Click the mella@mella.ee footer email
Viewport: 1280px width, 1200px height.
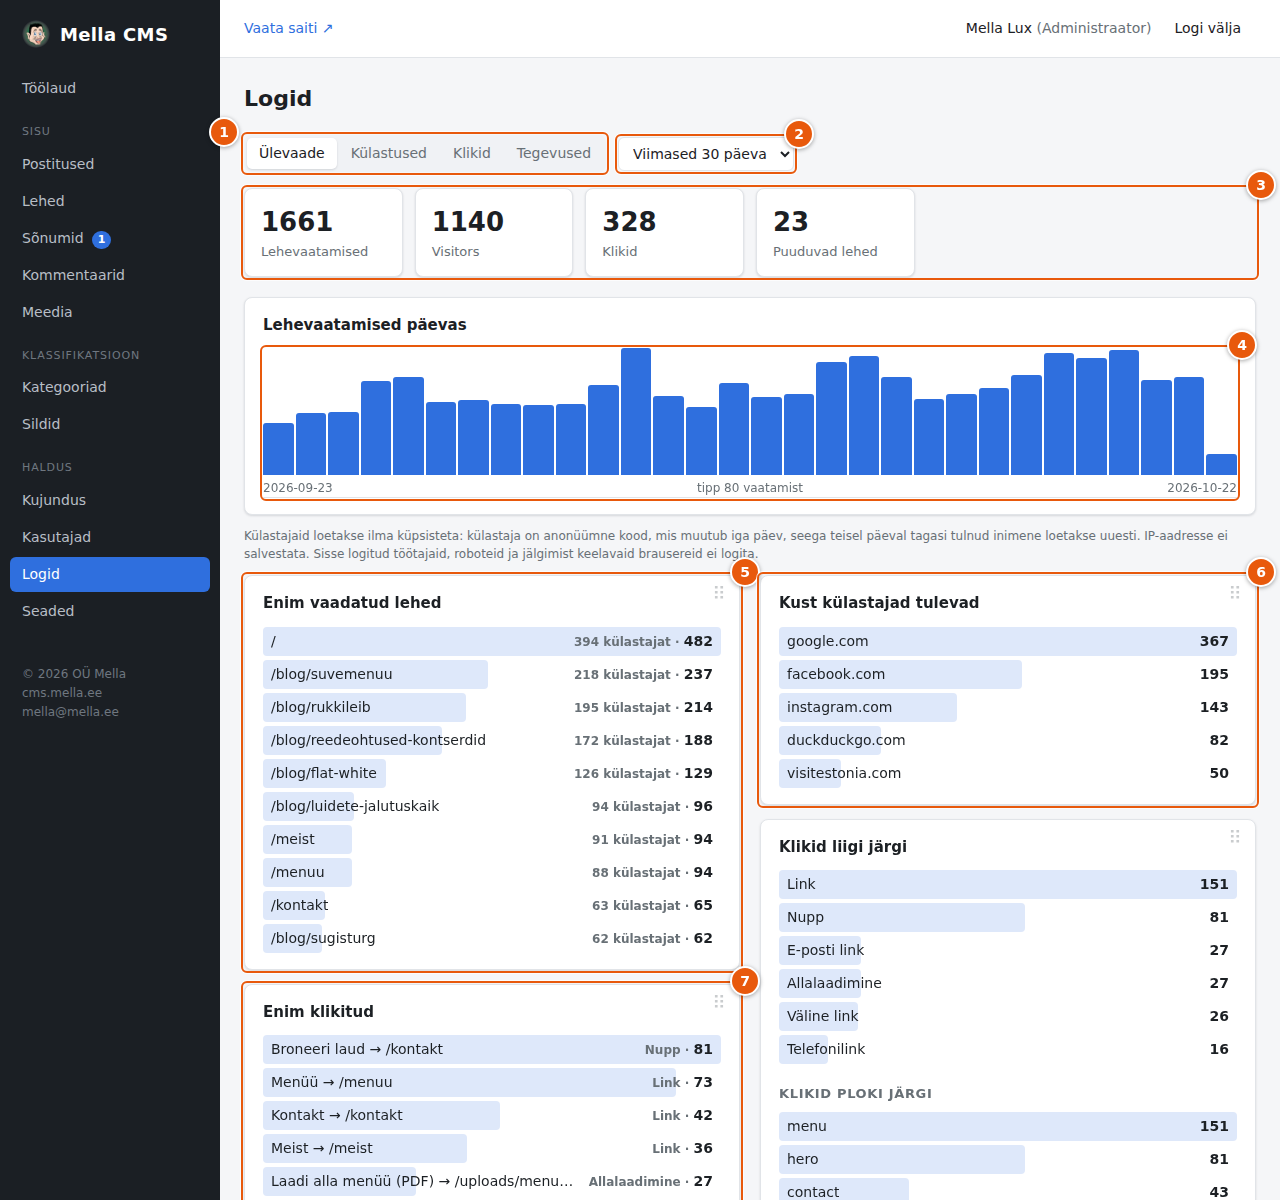[x=70, y=712]
